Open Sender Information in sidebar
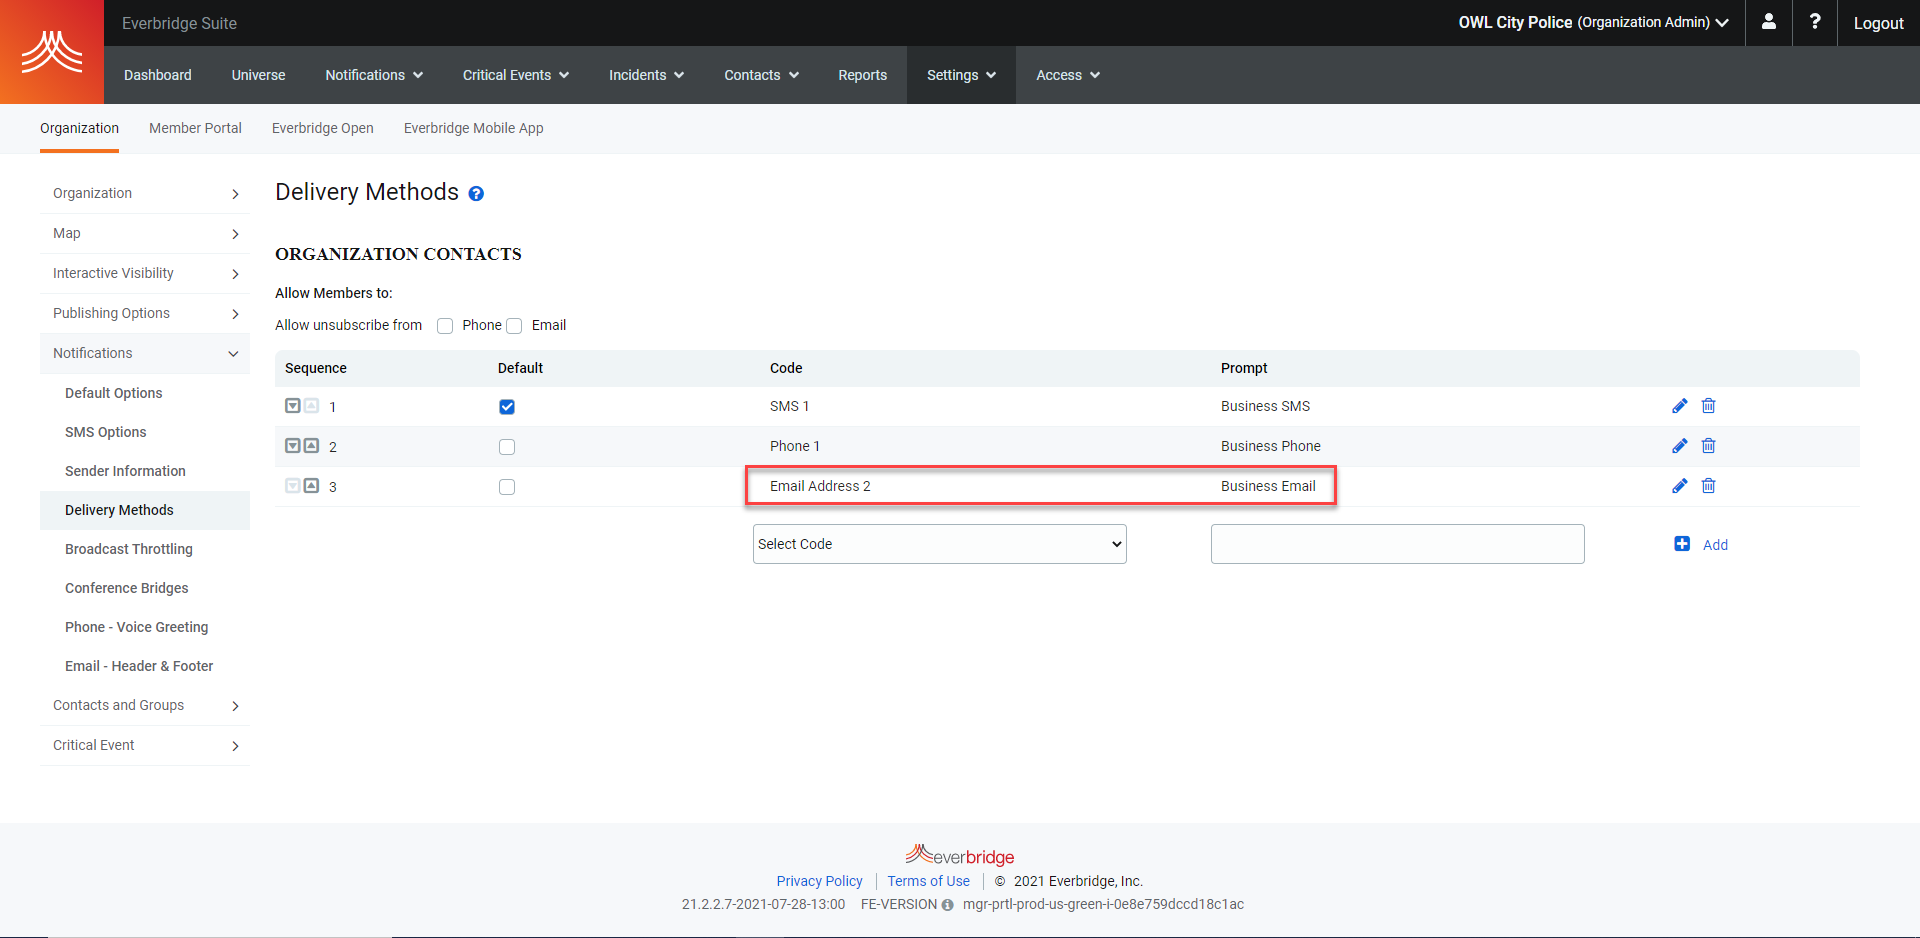1920x938 pixels. (x=125, y=471)
